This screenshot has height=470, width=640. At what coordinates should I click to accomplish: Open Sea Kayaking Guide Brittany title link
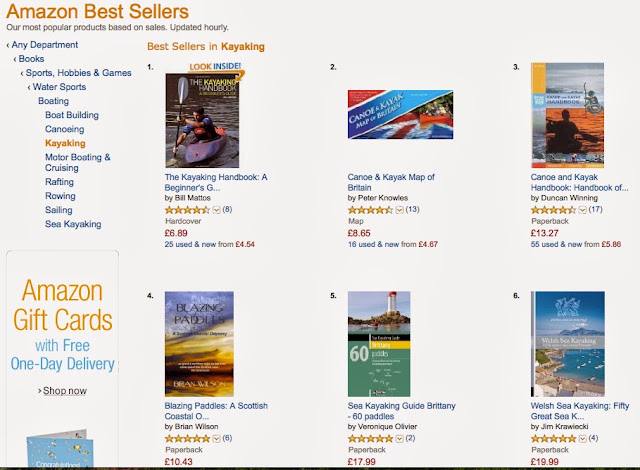click(401, 411)
